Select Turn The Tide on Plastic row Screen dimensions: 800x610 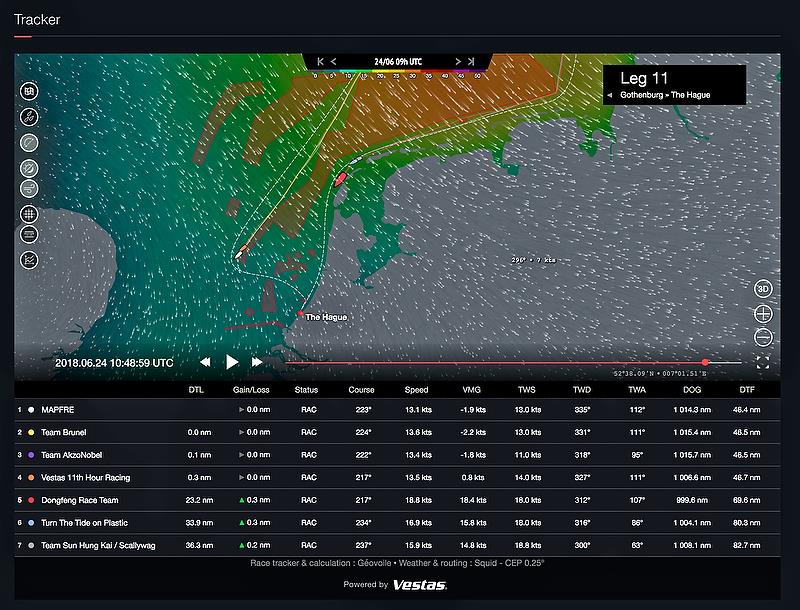pos(397,523)
